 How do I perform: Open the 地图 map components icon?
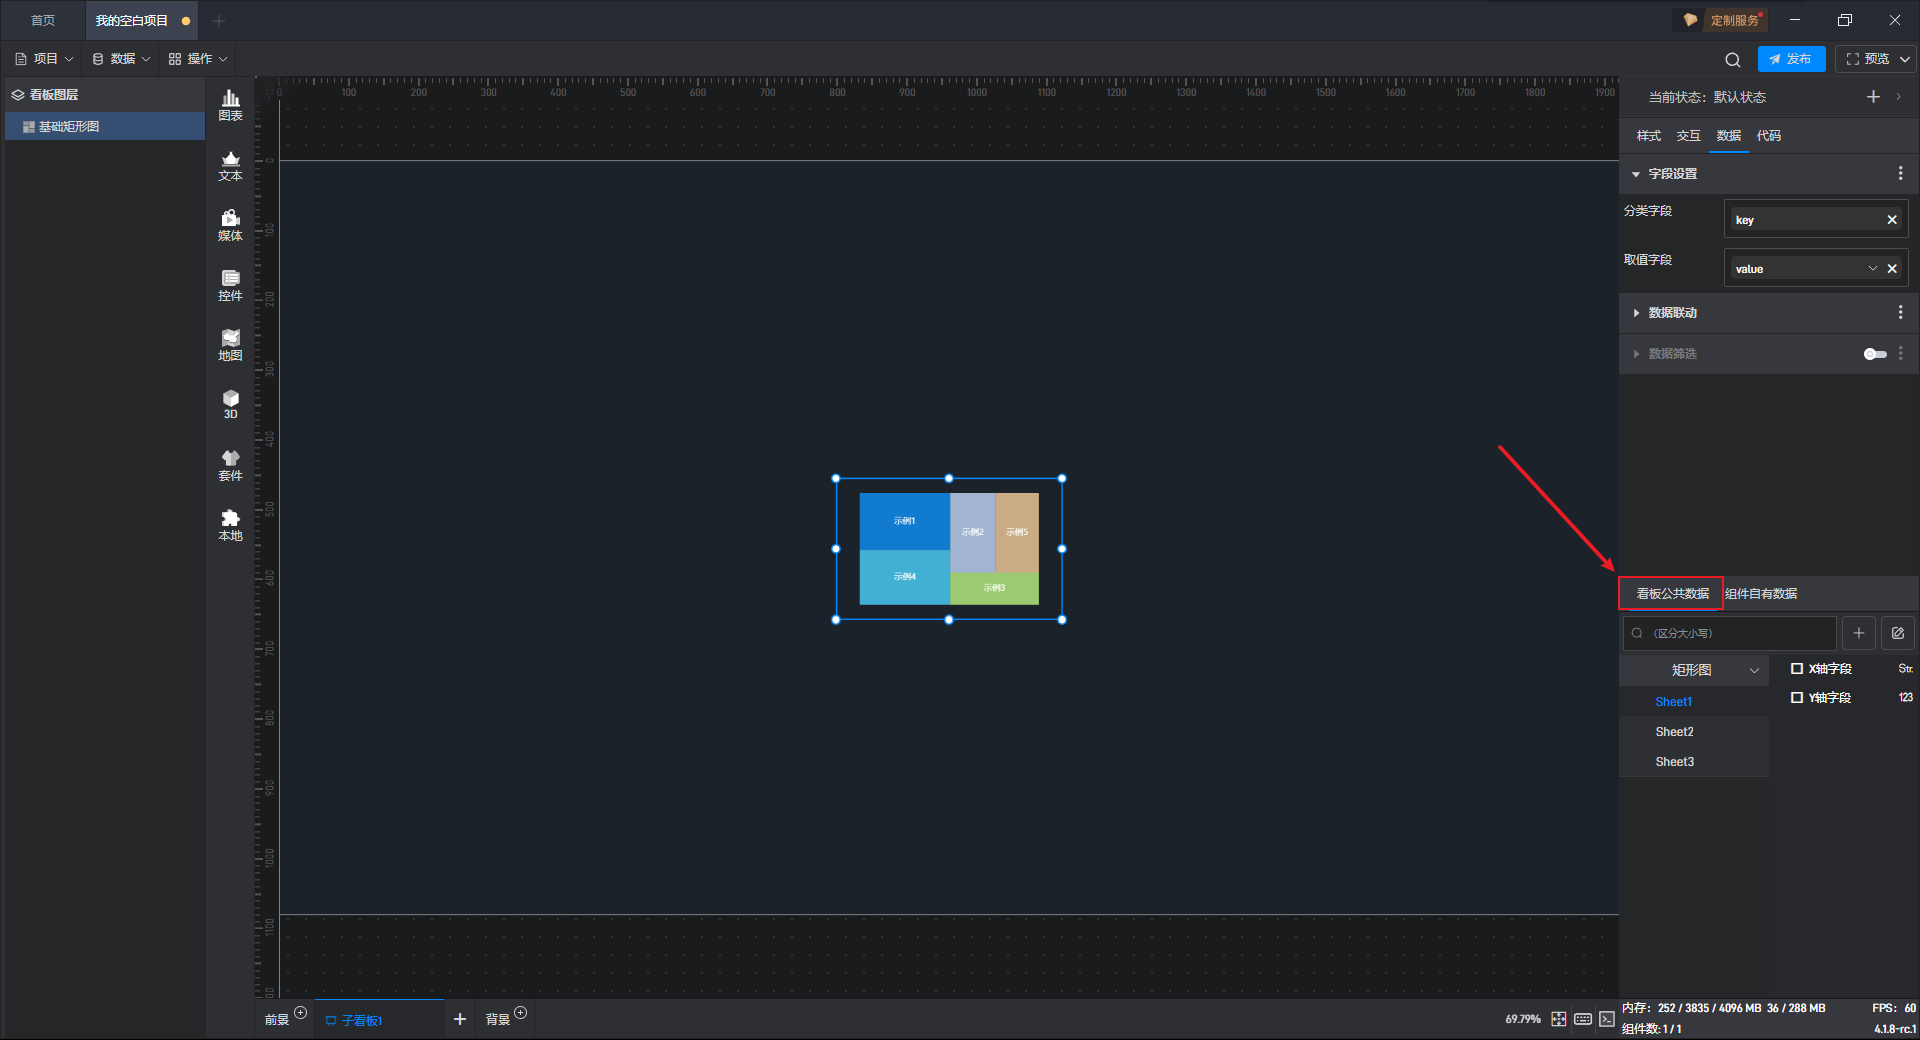point(230,345)
